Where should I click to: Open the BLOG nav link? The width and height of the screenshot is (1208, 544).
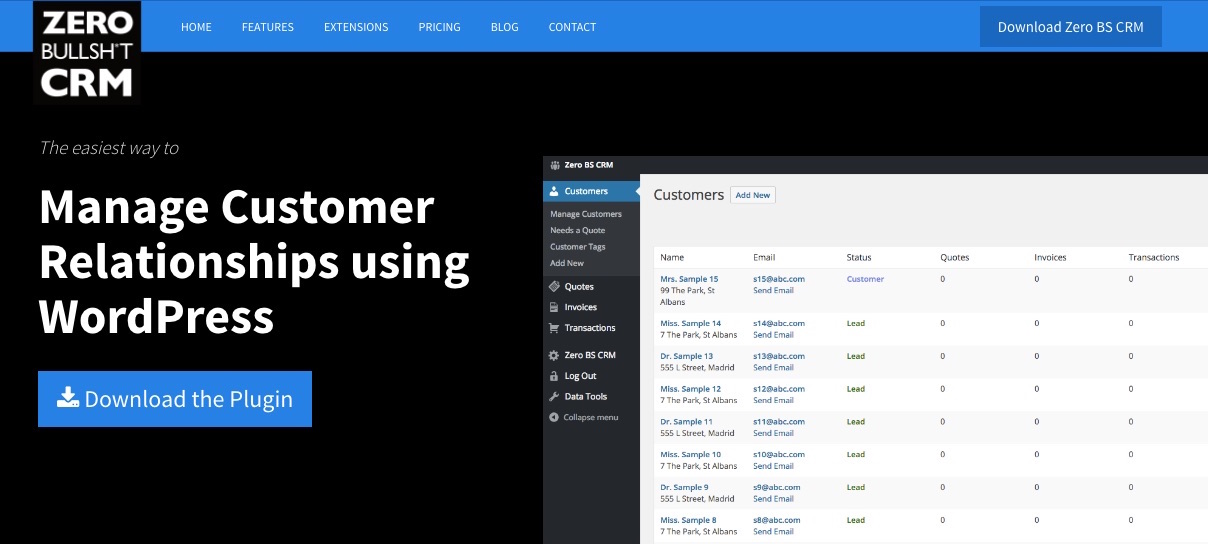click(x=505, y=27)
